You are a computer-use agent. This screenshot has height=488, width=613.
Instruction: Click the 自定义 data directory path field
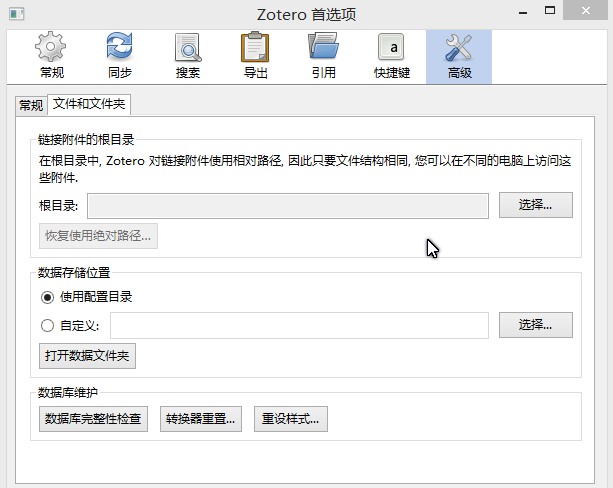pyautogui.click(x=299, y=325)
